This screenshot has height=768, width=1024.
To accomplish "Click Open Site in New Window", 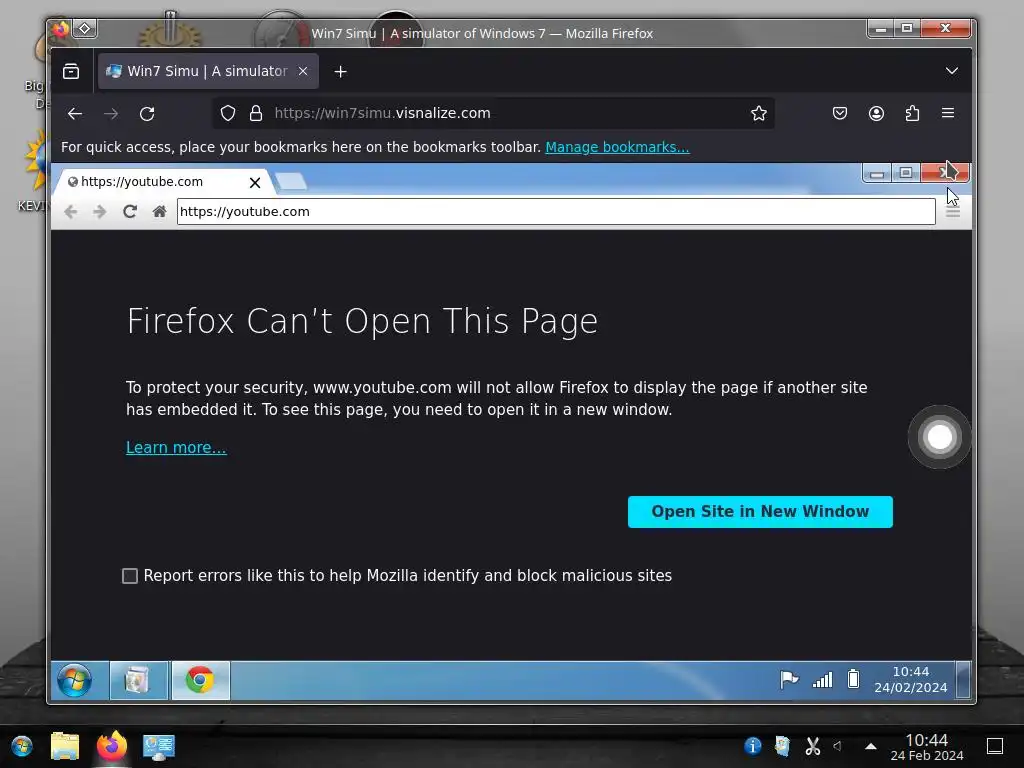I will [x=760, y=512].
